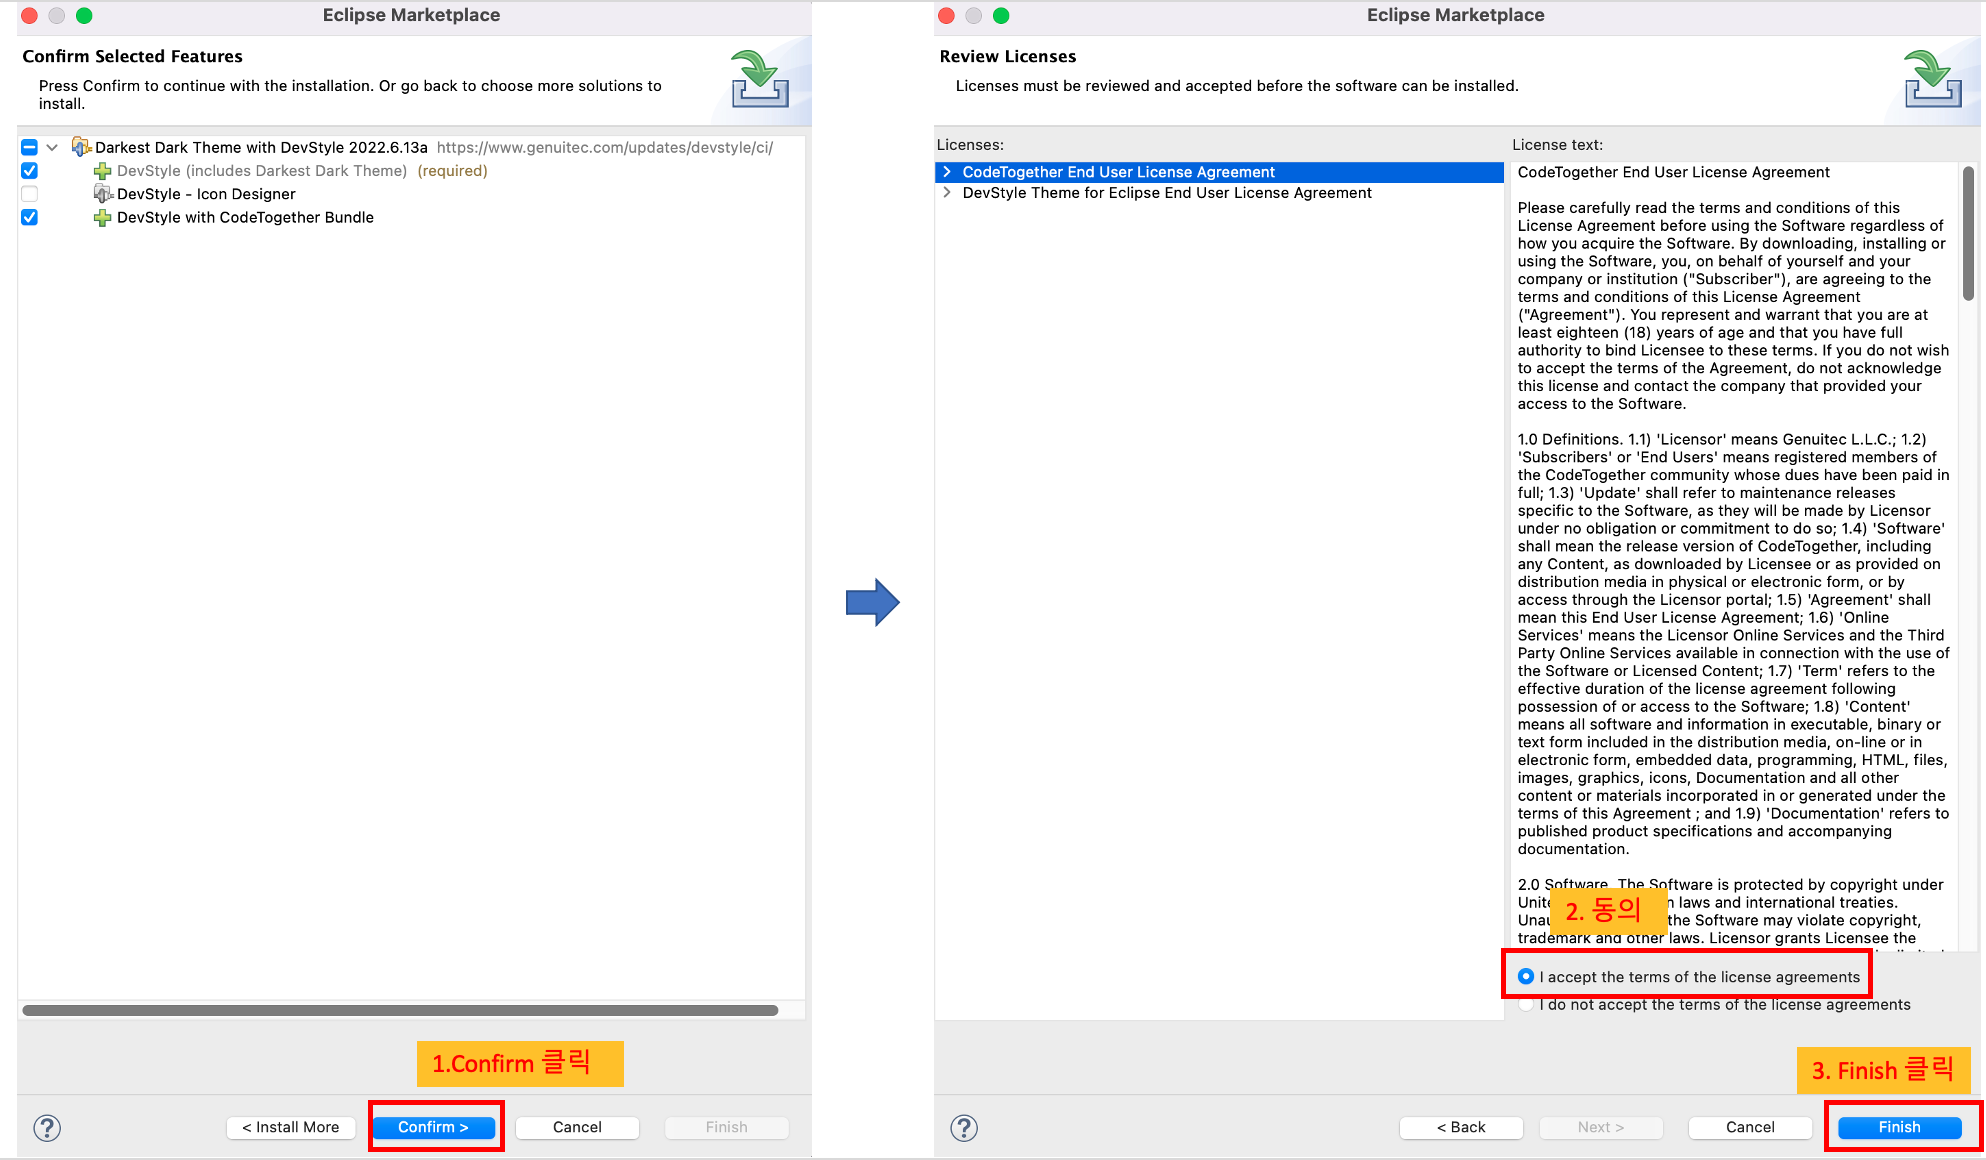Expand CodeTogether End User License Agreement entry
1986x1160 pixels.
[x=947, y=172]
